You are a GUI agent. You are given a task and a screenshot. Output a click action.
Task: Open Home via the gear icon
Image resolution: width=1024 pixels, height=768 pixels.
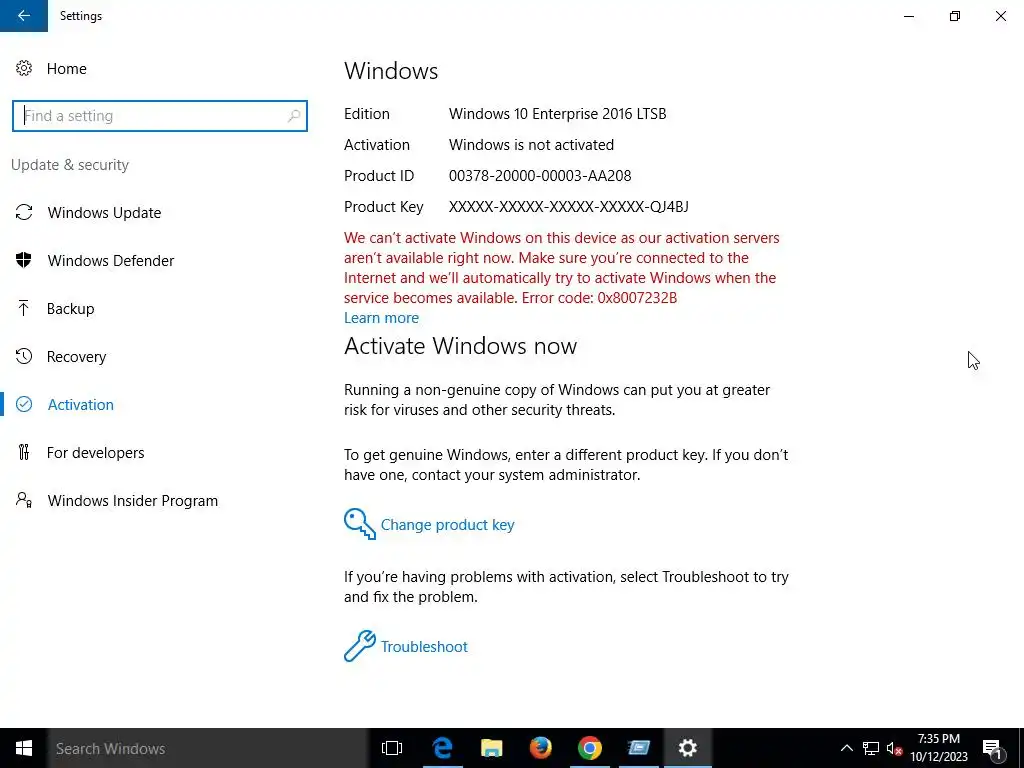coord(24,69)
